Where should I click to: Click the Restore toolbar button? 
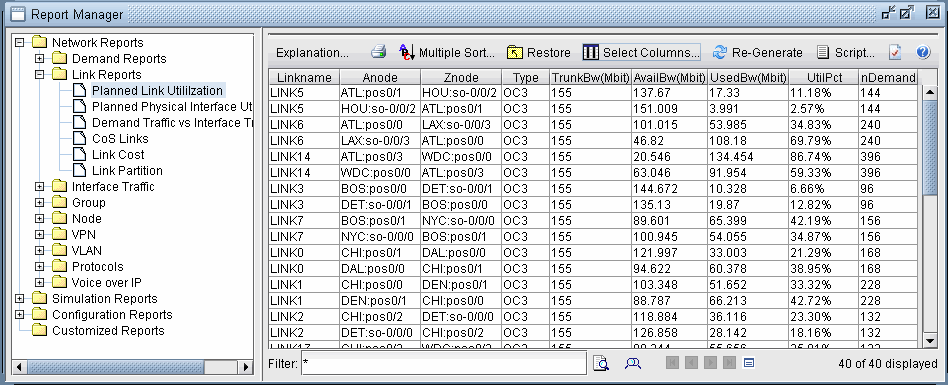[x=539, y=53]
